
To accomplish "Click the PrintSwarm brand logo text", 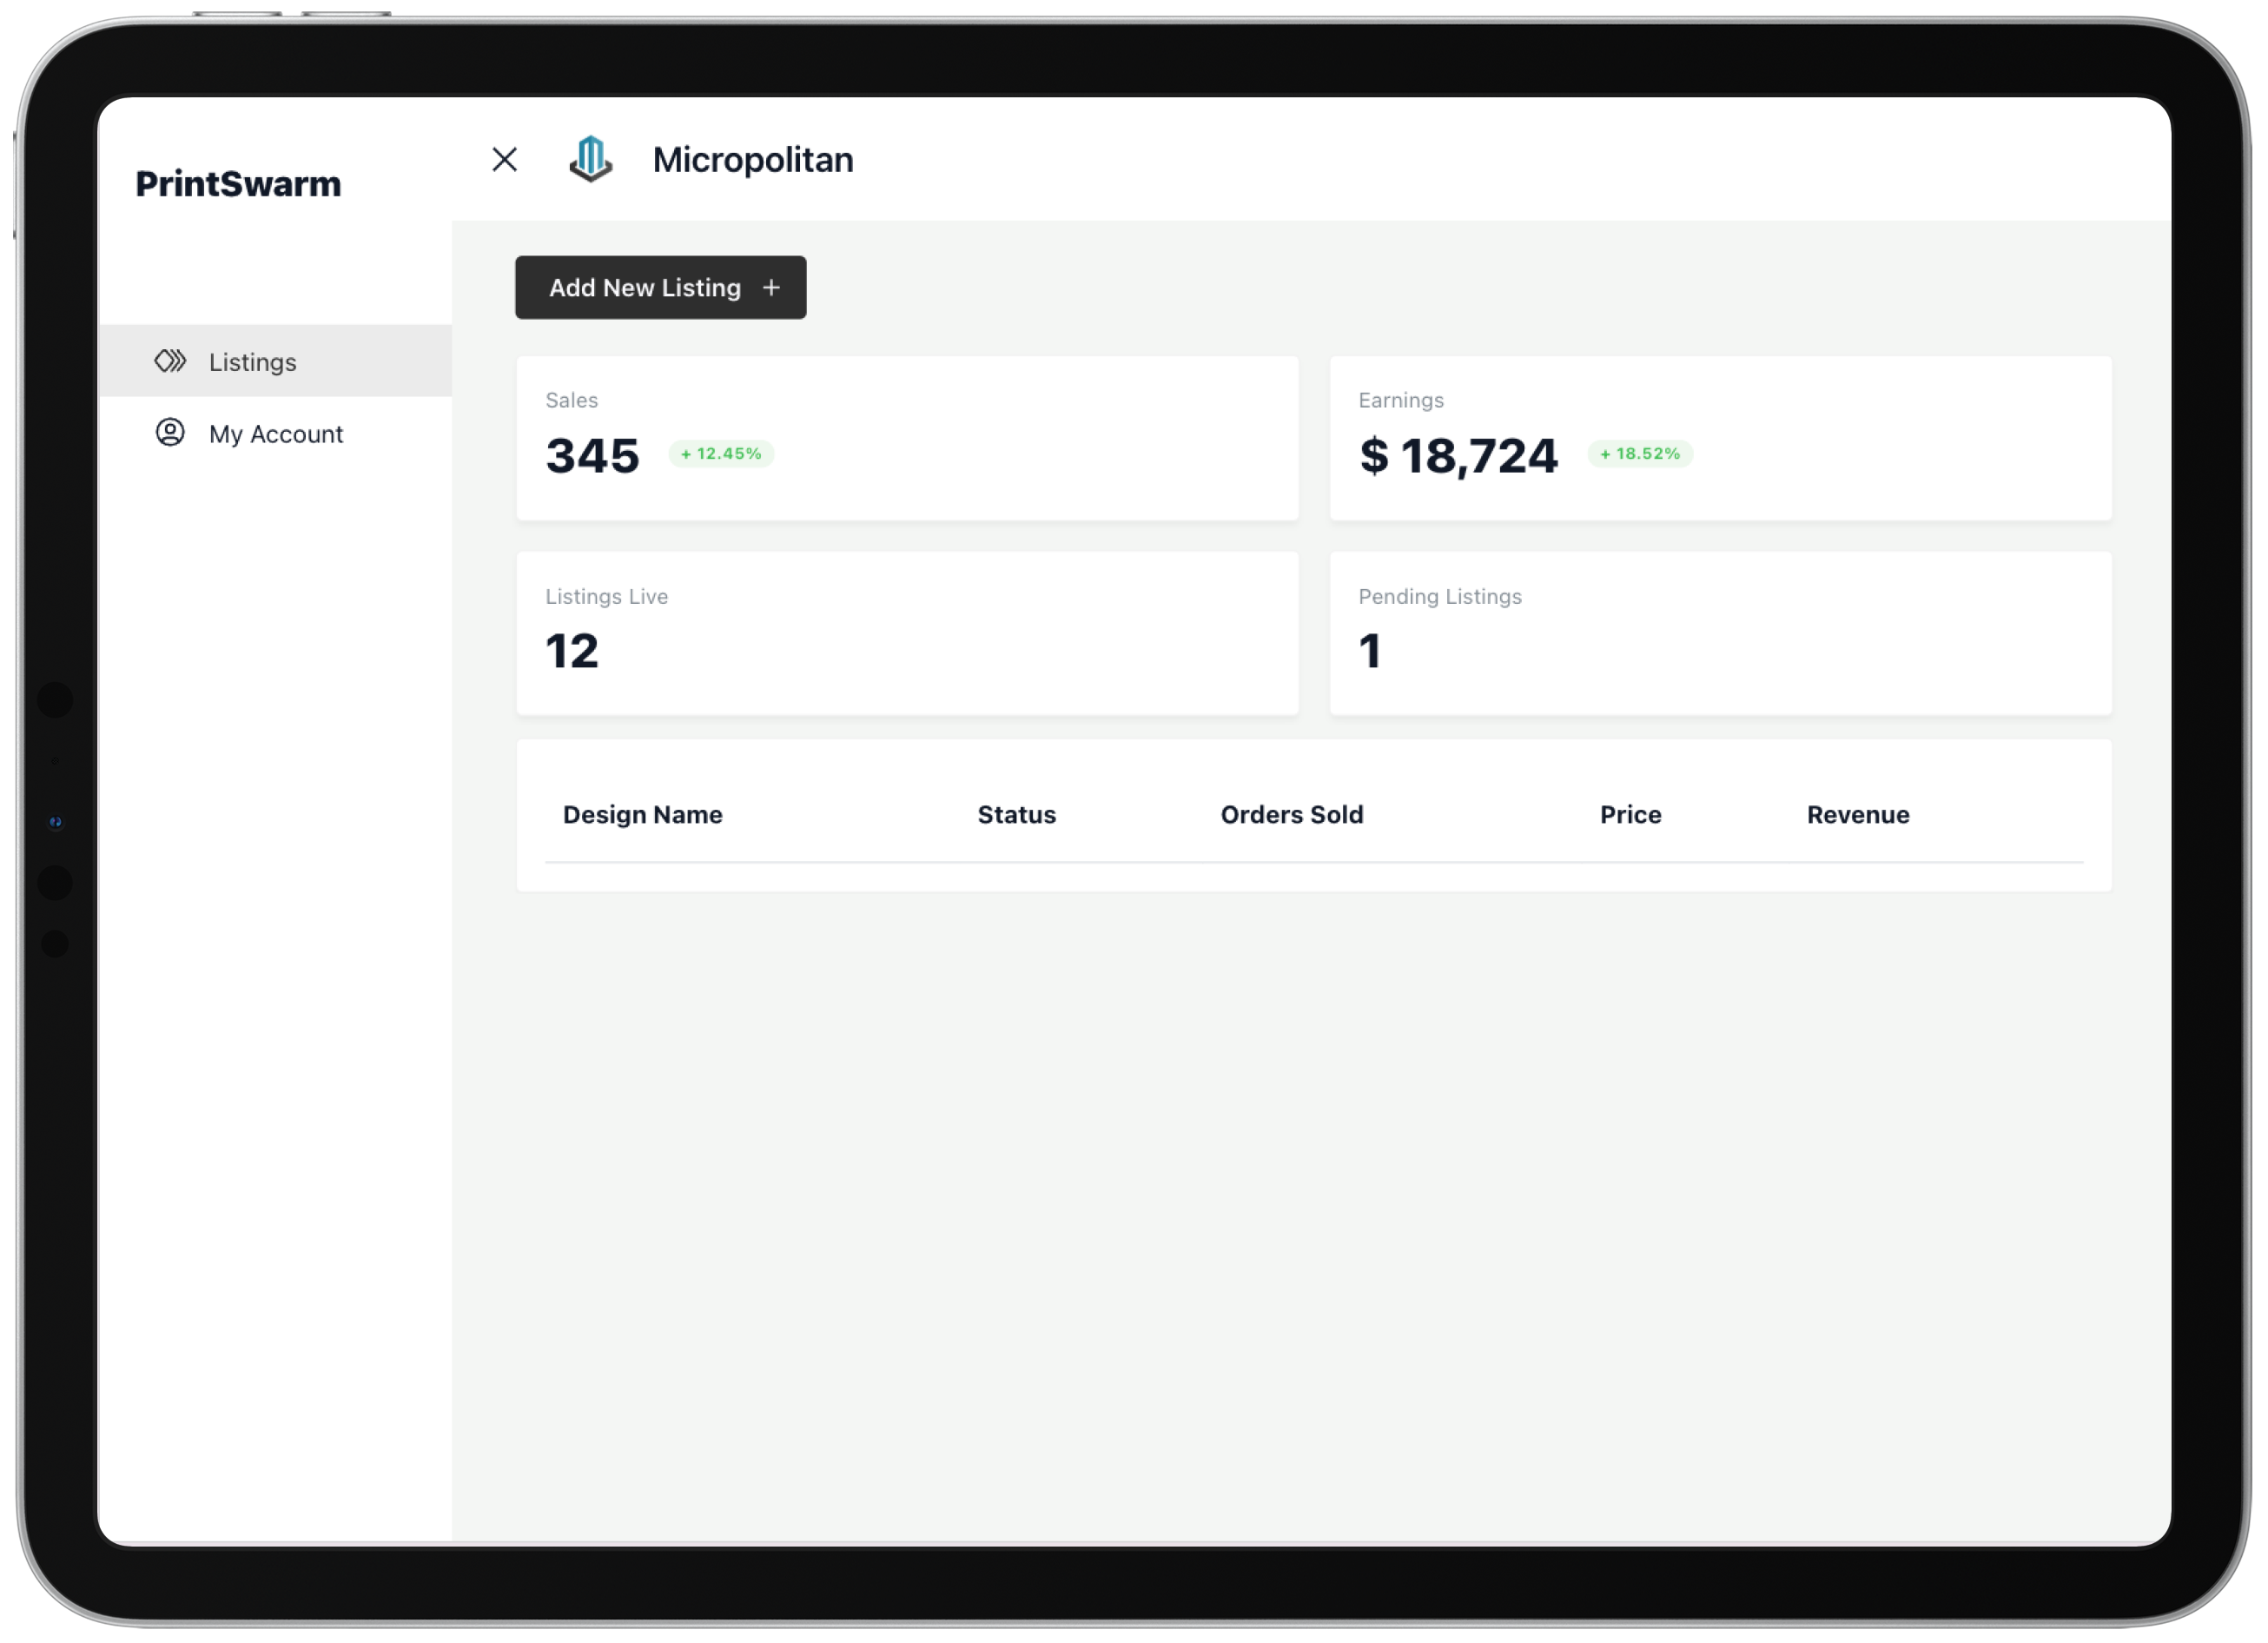I will coord(238,184).
